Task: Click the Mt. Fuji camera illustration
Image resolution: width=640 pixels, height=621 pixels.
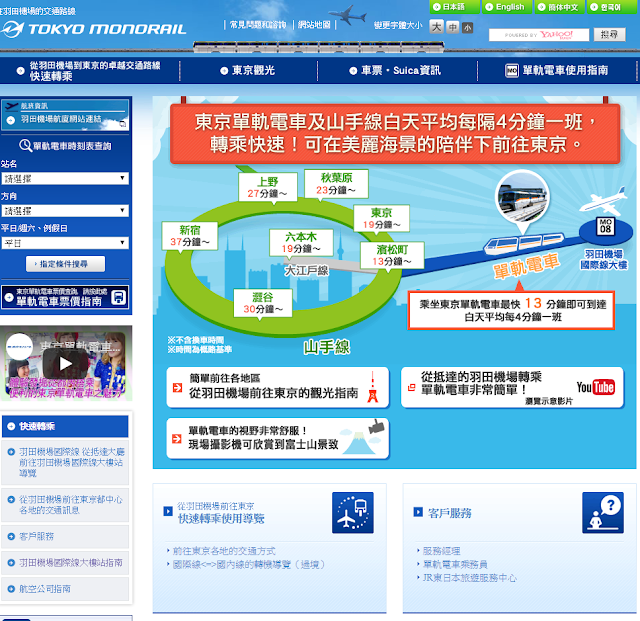Action: click(362, 438)
